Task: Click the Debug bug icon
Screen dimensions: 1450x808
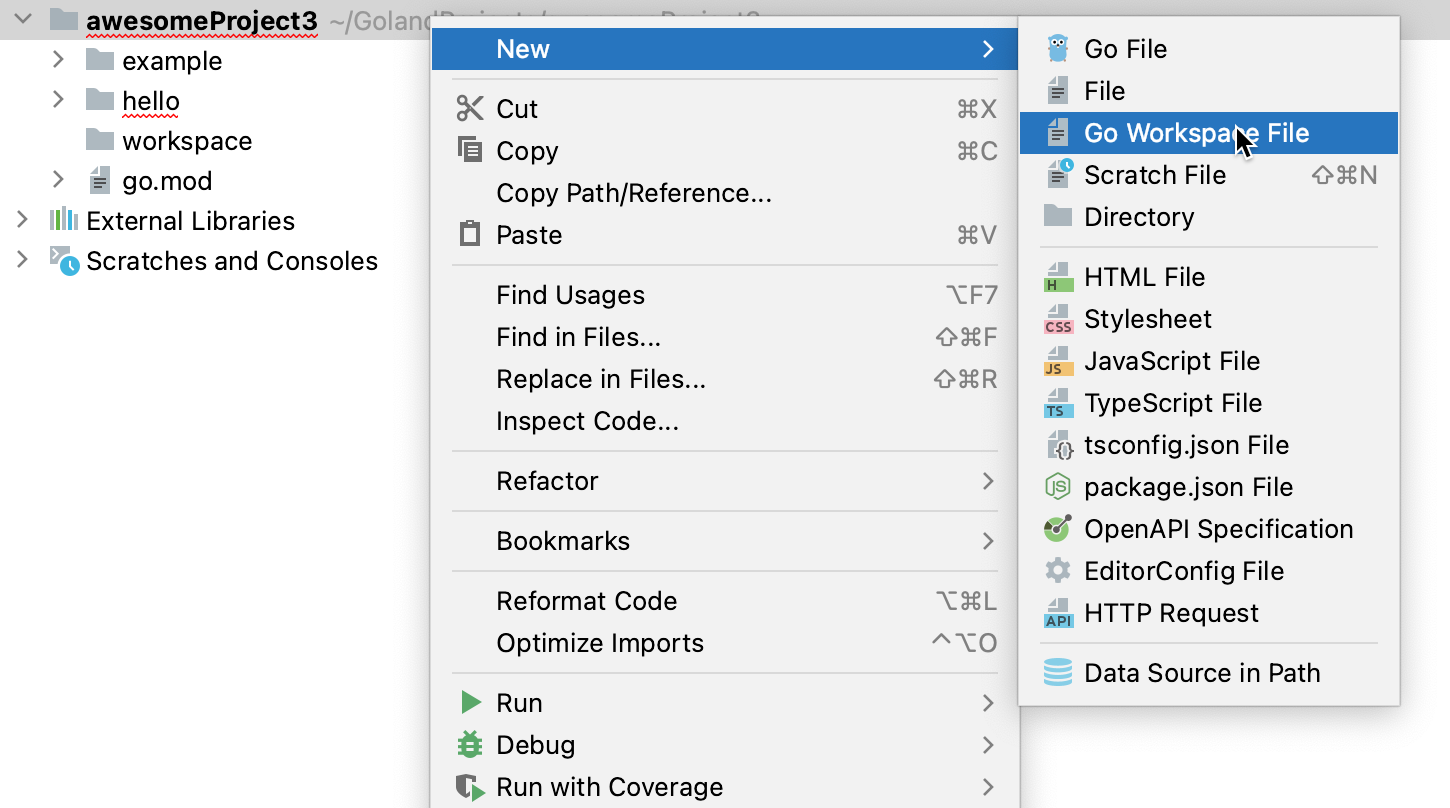Action: pos(469,744)
